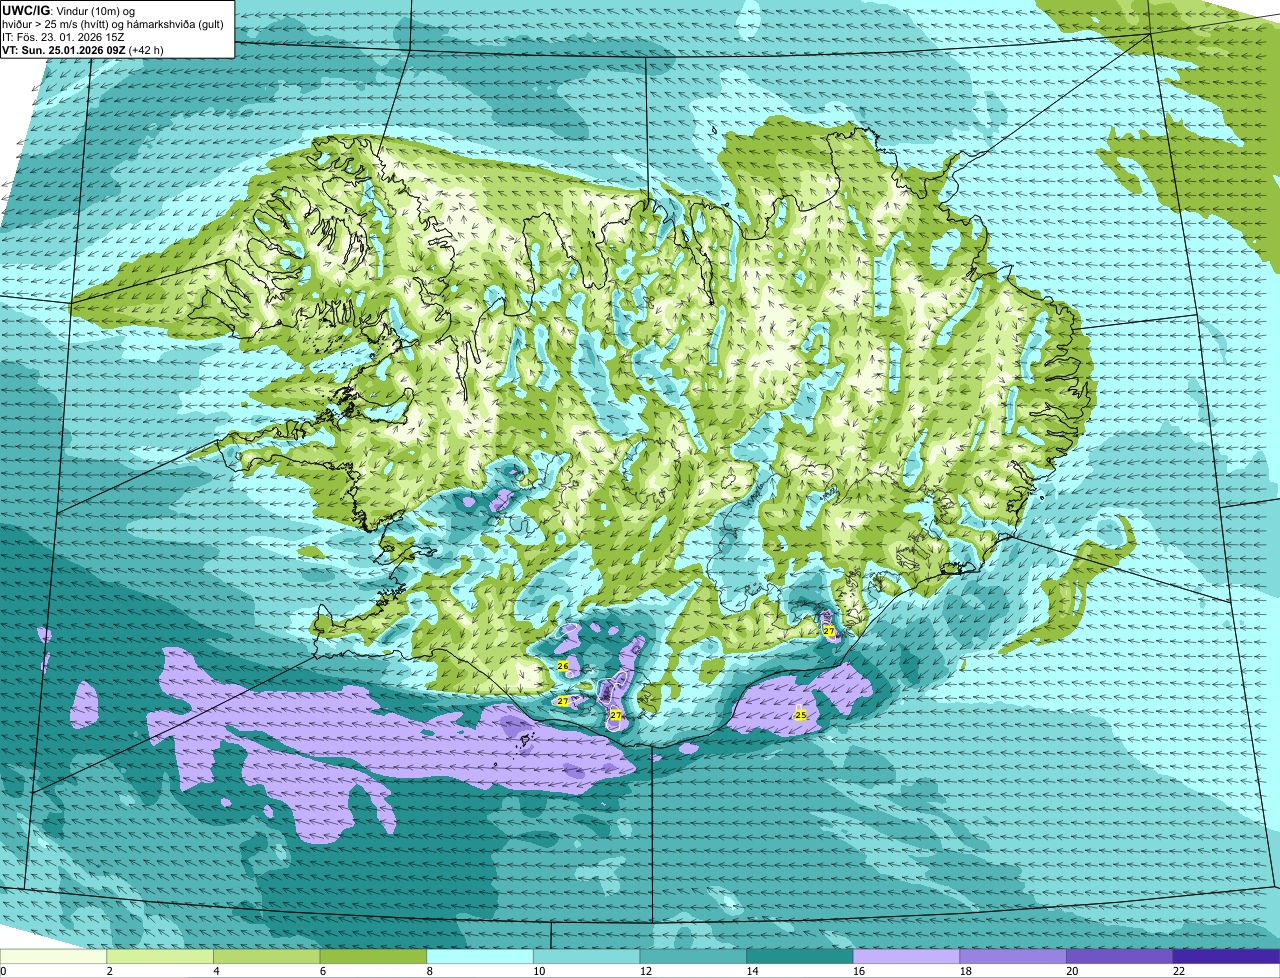1280x978 pixels.
Task: Click the "UWC/IG: Vindur (10m) og" title line
Action: pos(69,9)
